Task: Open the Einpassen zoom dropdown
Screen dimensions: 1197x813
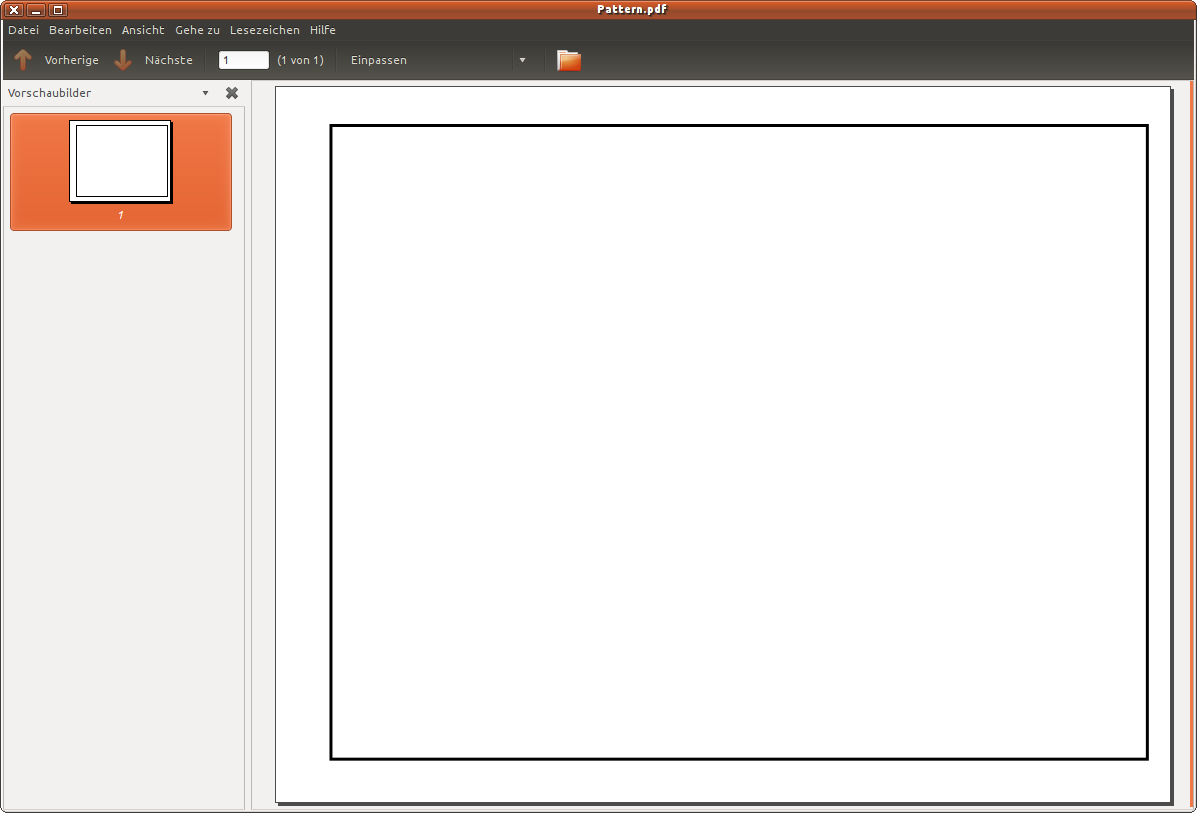Action: (x=522, y=60)
